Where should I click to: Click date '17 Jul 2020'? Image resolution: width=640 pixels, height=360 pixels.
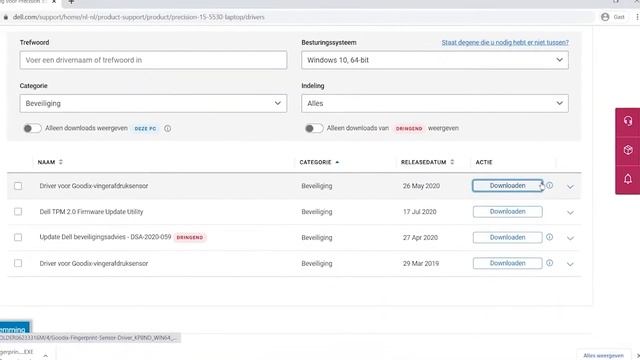pos(420,212)
